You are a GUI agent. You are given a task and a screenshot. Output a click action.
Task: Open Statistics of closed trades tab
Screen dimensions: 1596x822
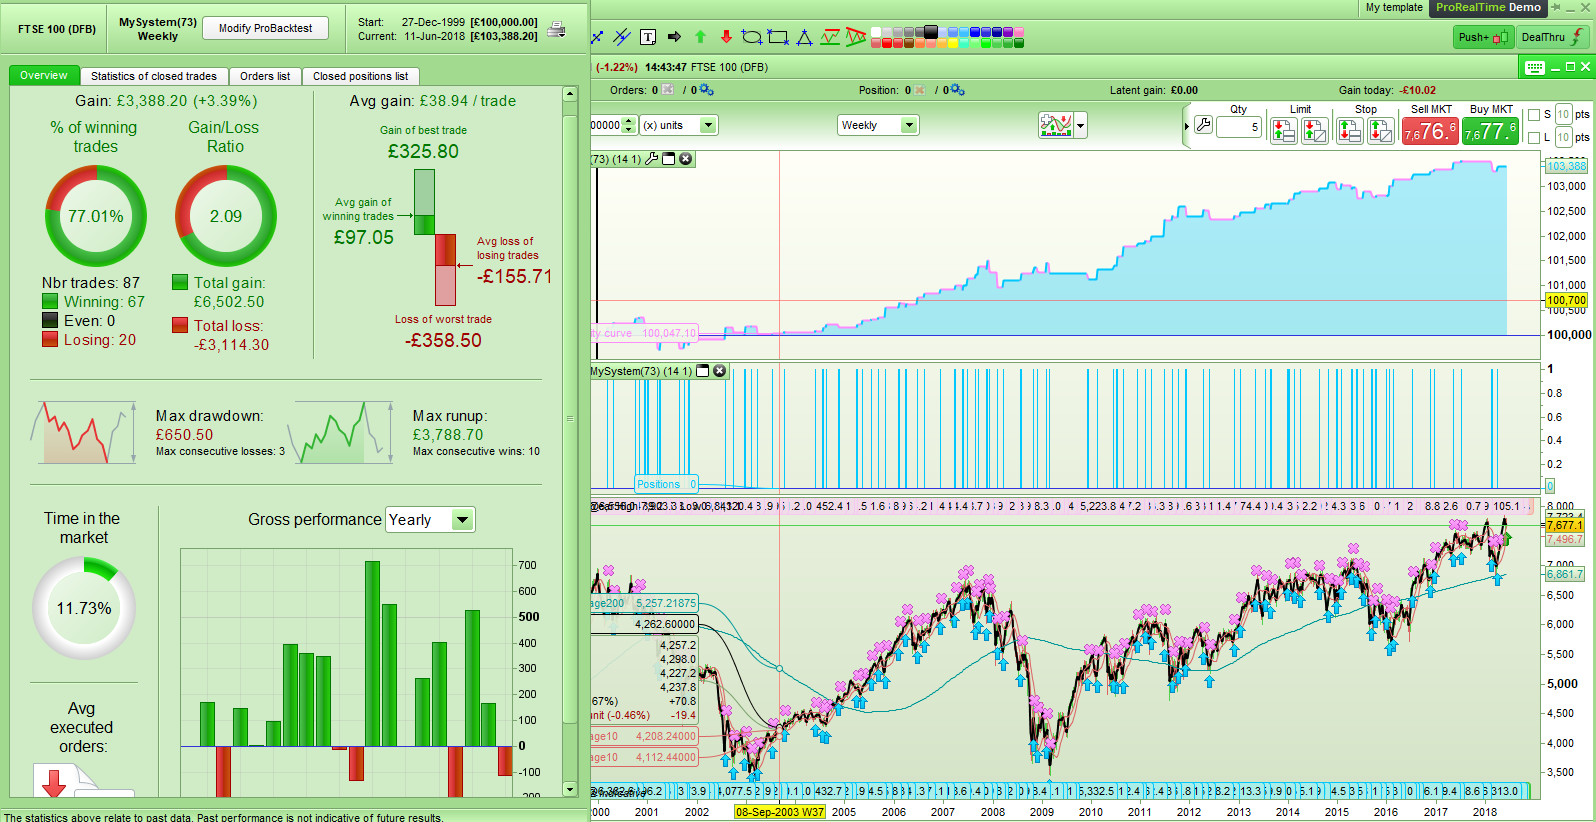coord(154,76)
